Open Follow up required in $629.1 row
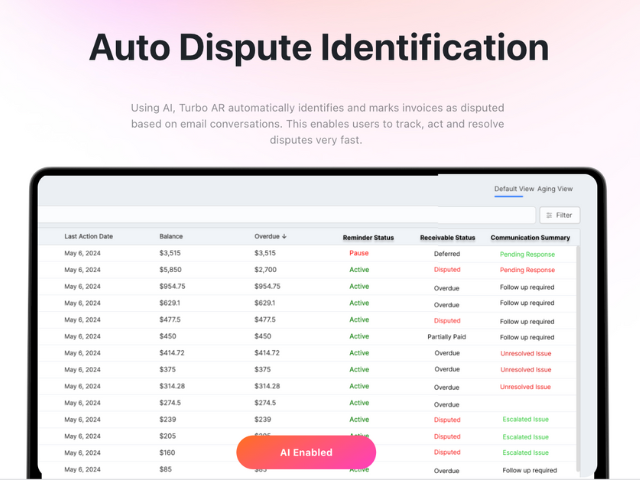This screenshot has height=480, width=640. 527,303
